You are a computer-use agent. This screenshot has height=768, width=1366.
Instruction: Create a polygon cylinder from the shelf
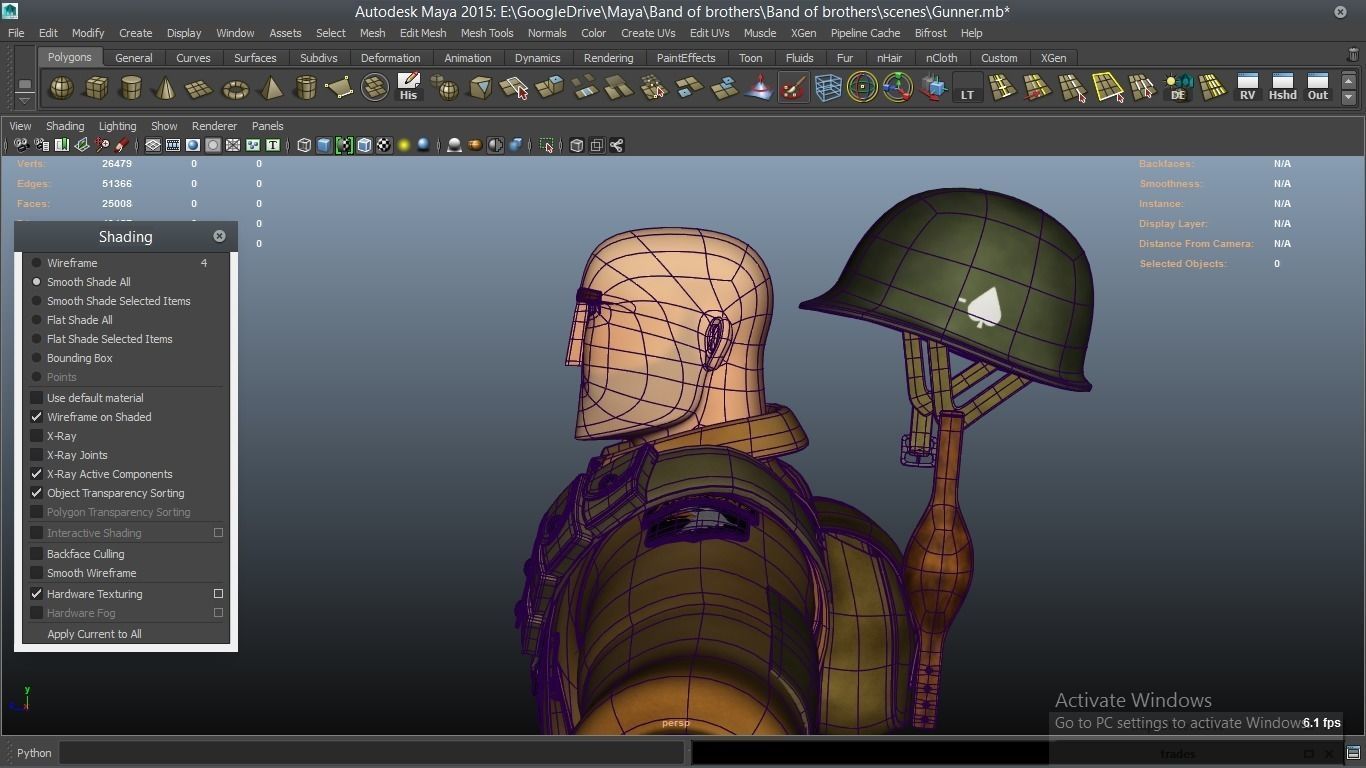(131, 88)
